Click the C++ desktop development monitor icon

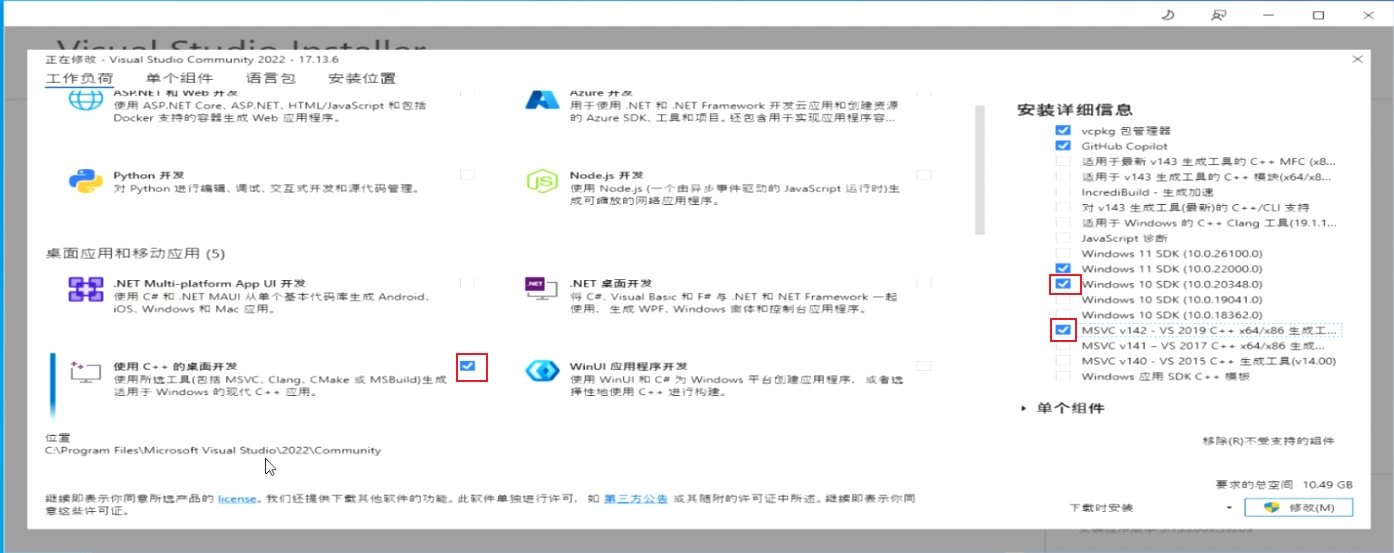click(x=86, y=372)
